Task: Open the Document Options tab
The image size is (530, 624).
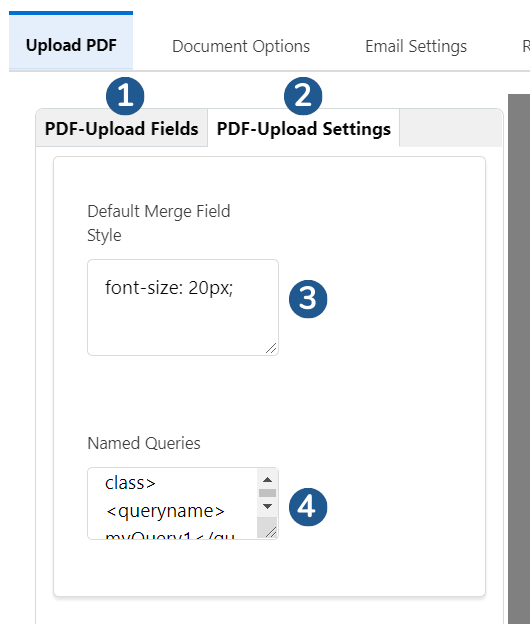Action: click(241, 46)
